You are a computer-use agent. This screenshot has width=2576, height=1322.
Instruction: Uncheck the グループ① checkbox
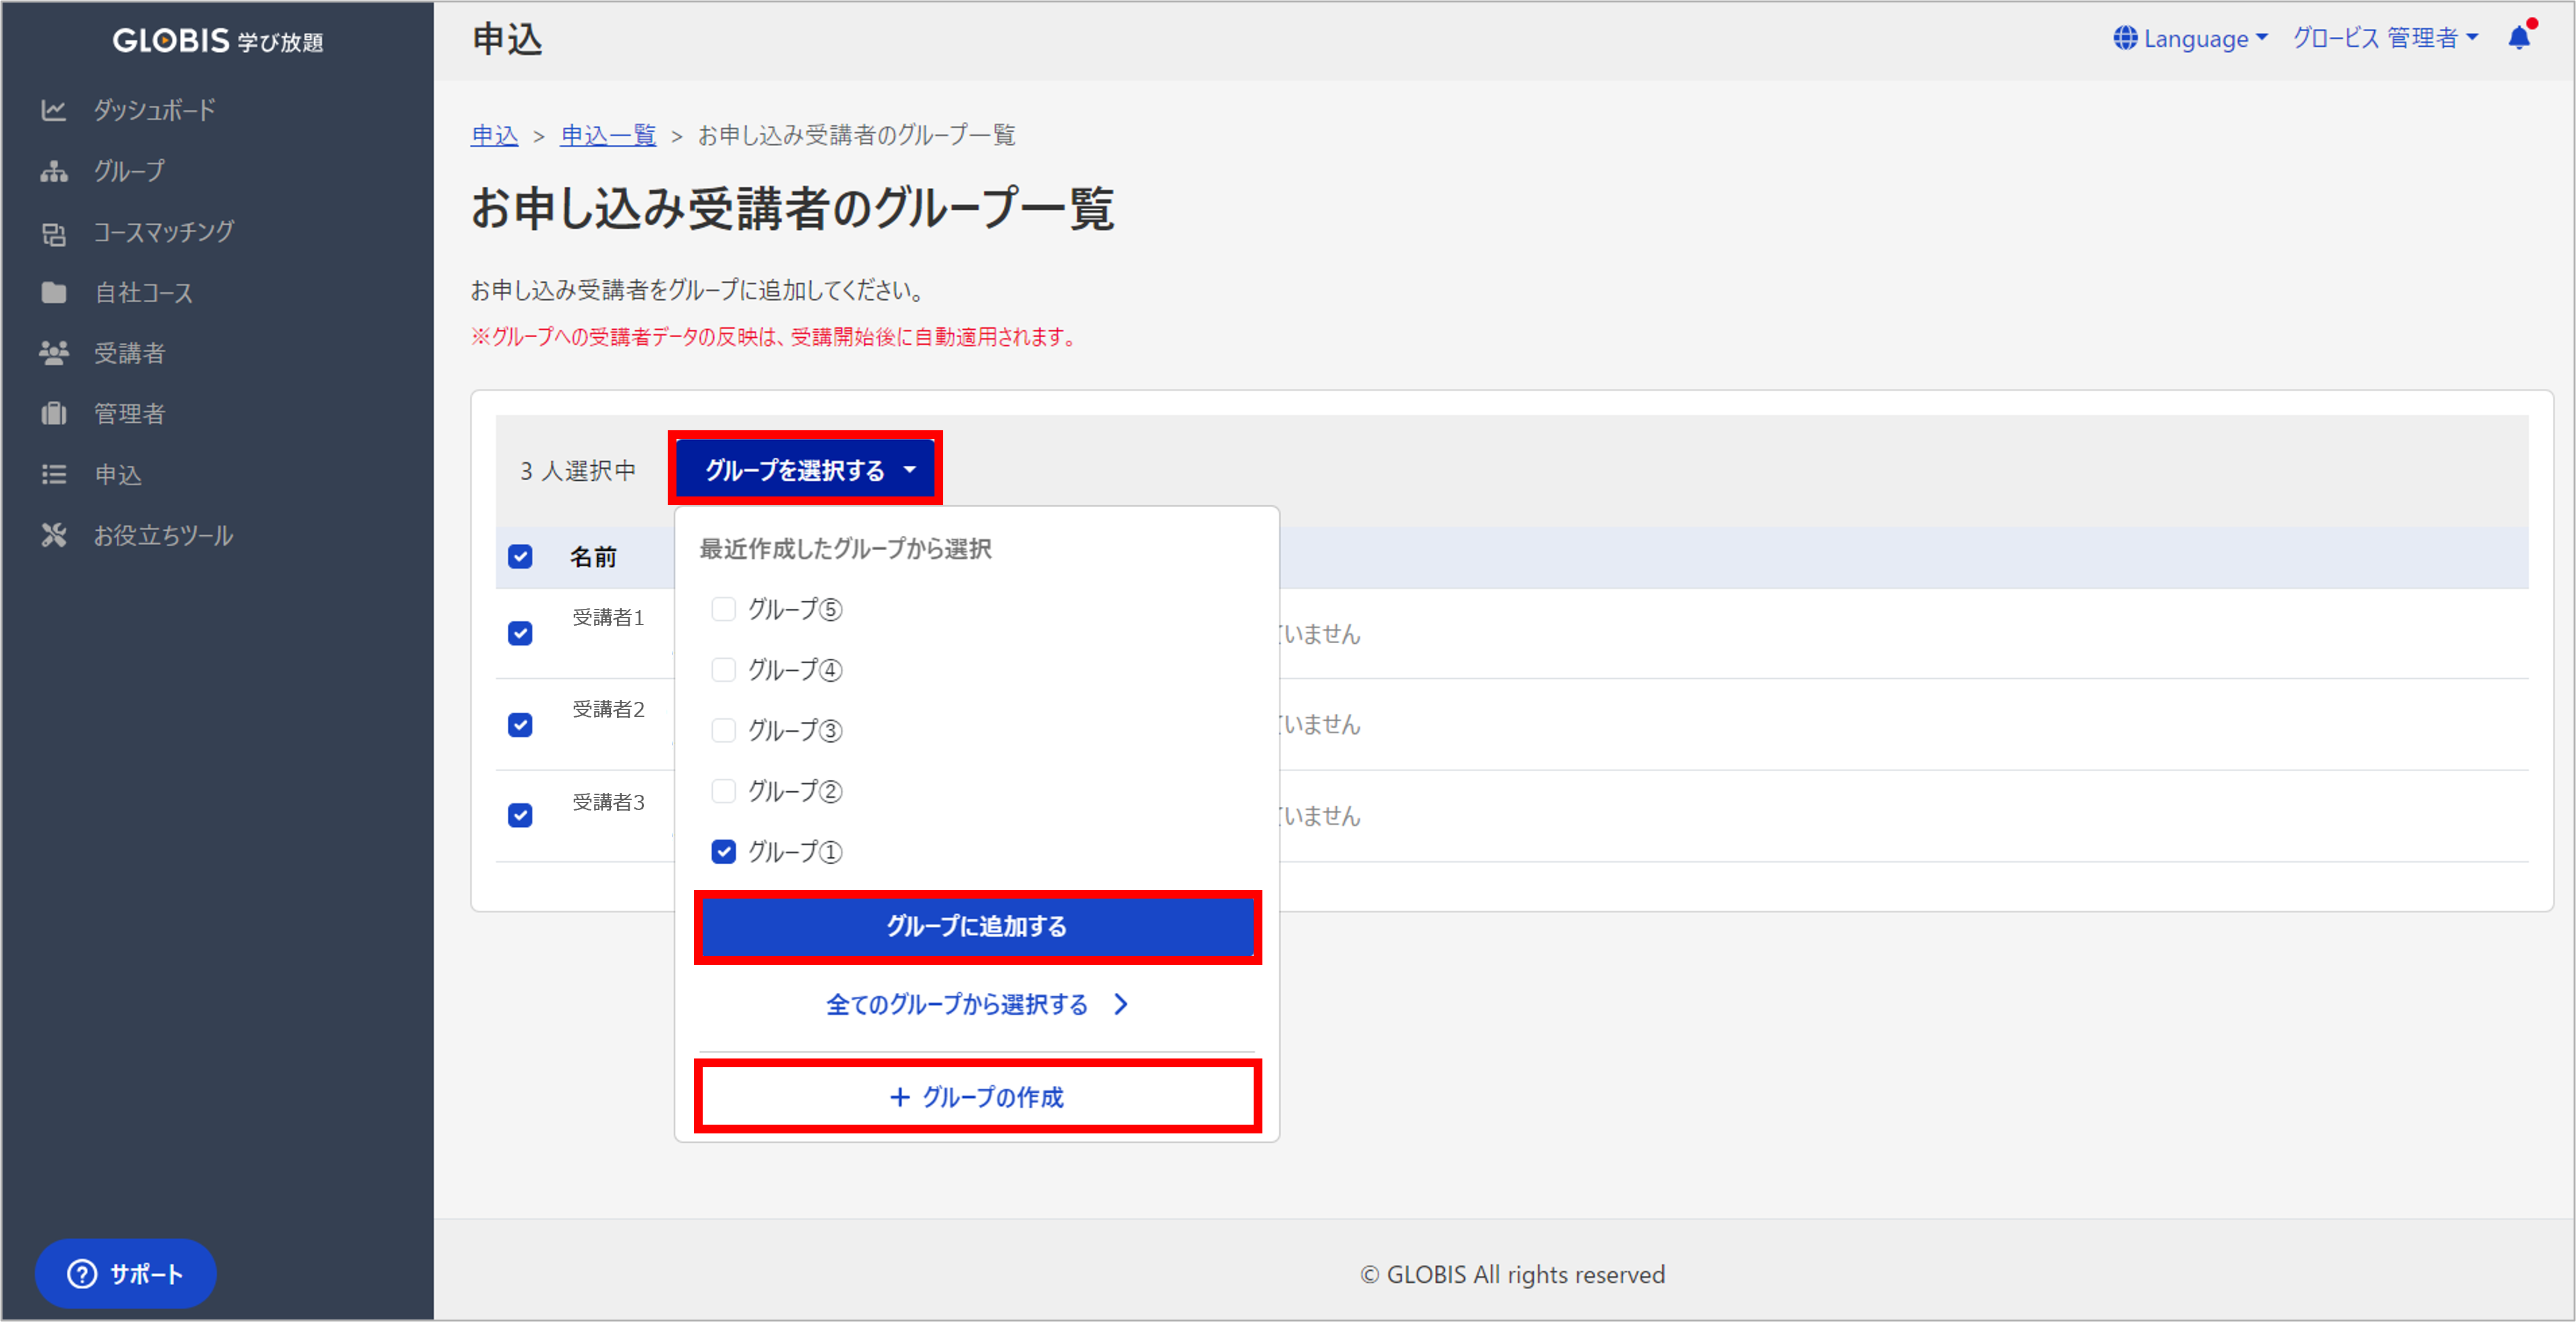[723, 852]
